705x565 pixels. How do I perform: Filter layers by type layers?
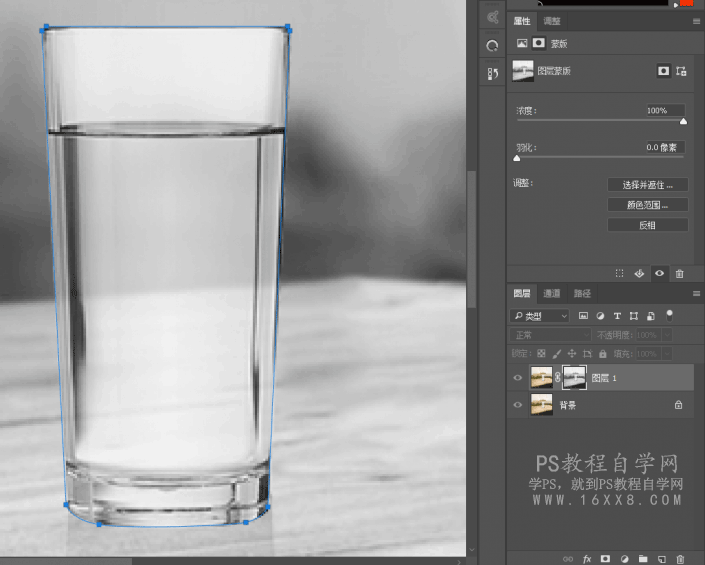point(617,316)
